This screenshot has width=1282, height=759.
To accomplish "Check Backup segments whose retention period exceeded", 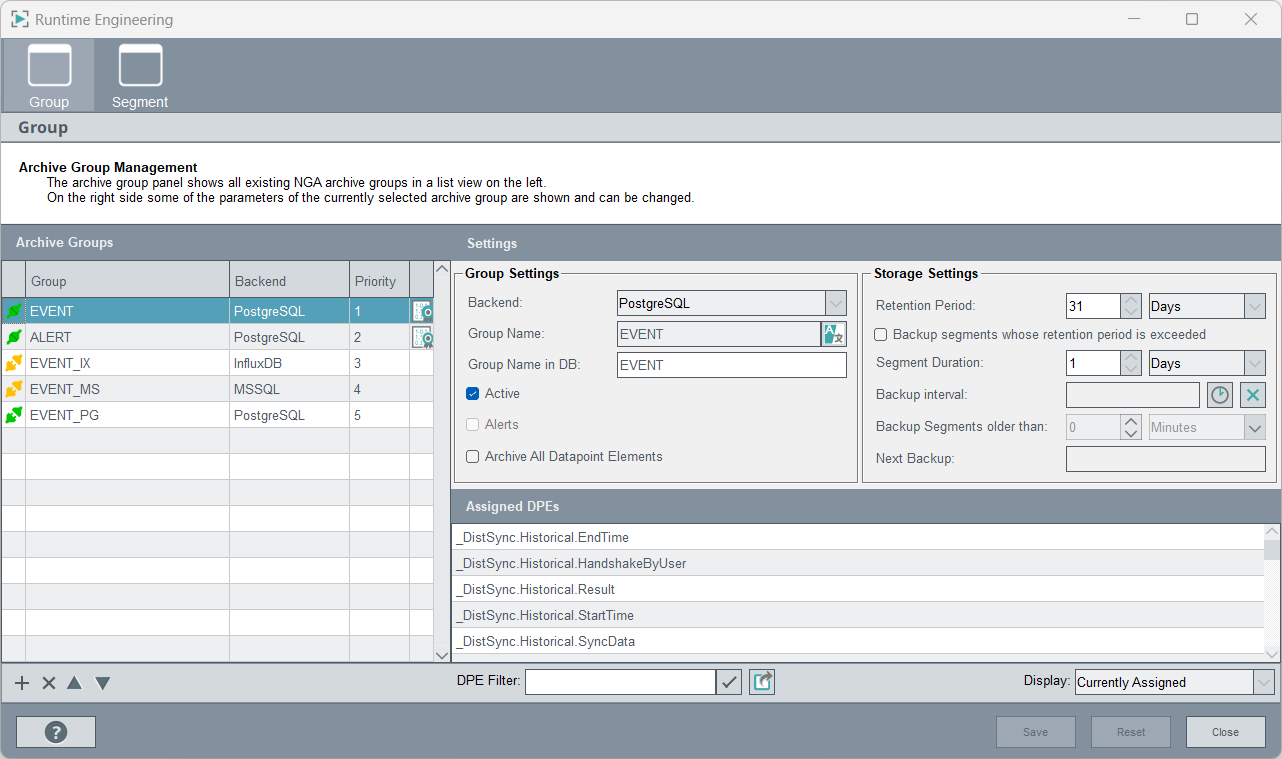I will tap(881, 335).
